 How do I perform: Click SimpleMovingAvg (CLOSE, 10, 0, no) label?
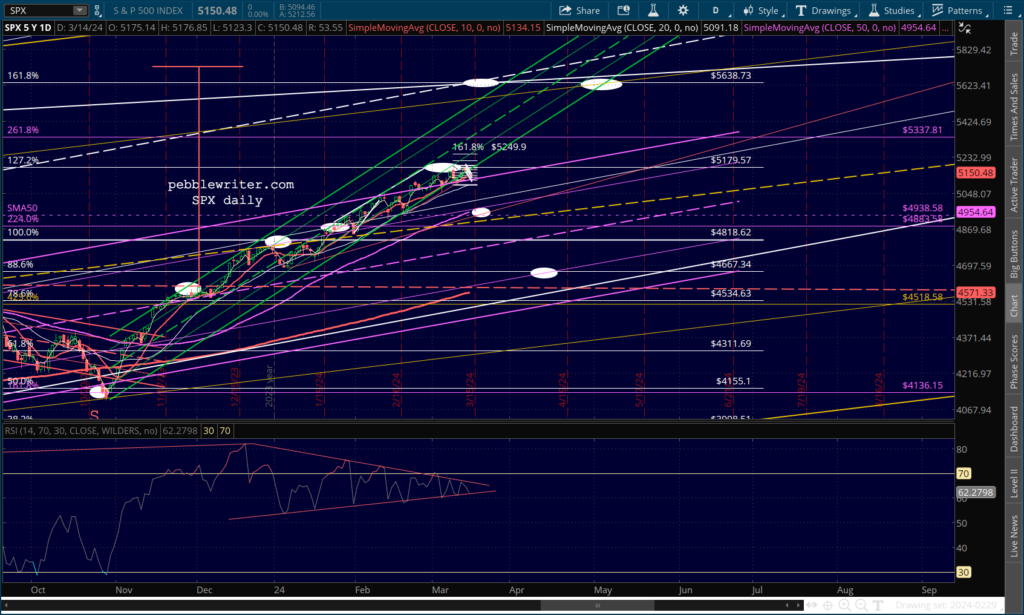point(424,27)
